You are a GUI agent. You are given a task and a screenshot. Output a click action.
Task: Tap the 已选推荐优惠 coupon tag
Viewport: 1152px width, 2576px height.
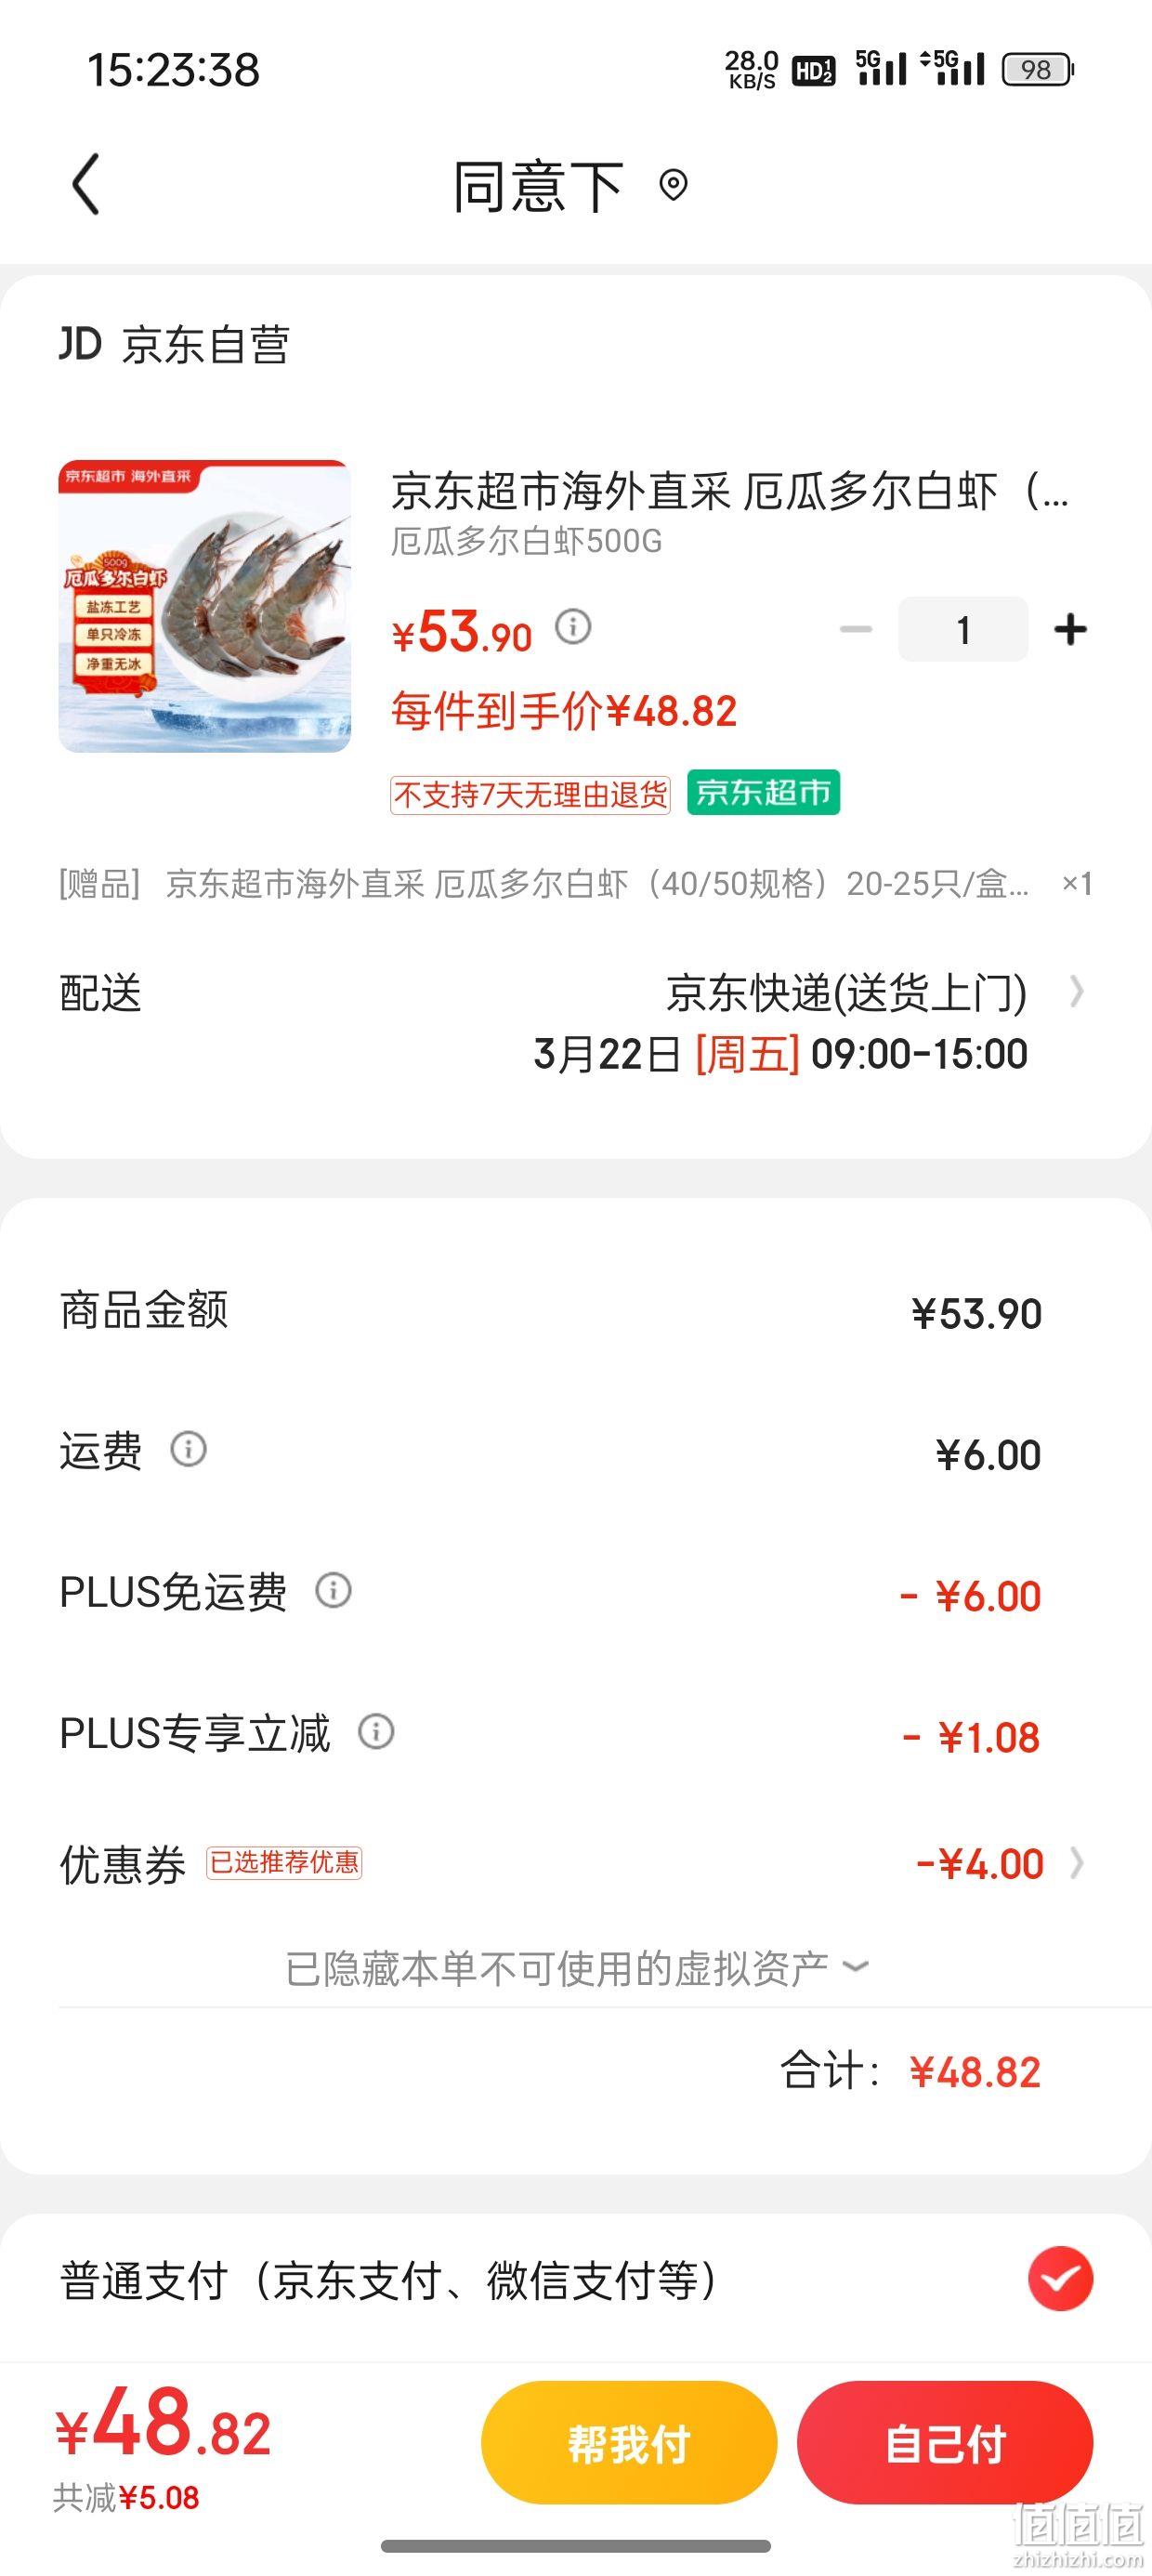pos(284,1863)
